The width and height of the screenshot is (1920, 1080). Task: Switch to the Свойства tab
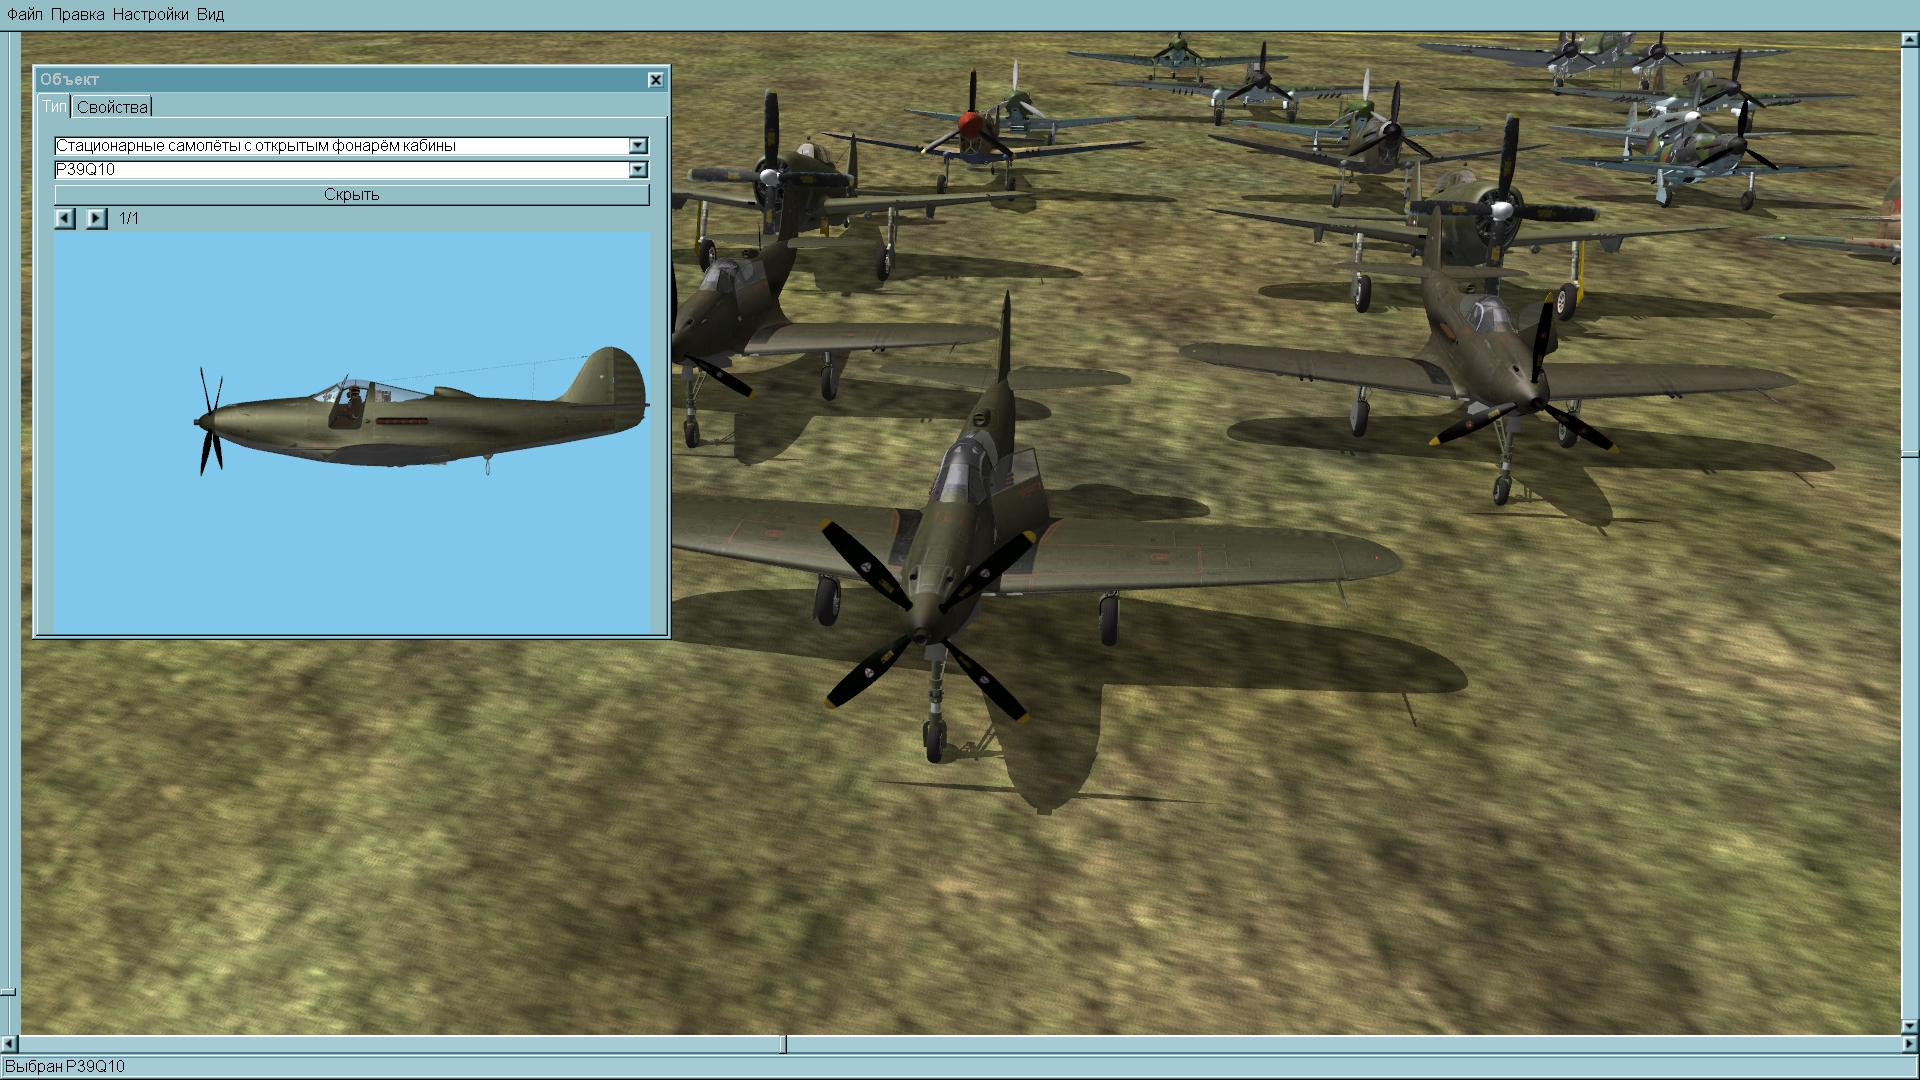[x=112, y=107]
